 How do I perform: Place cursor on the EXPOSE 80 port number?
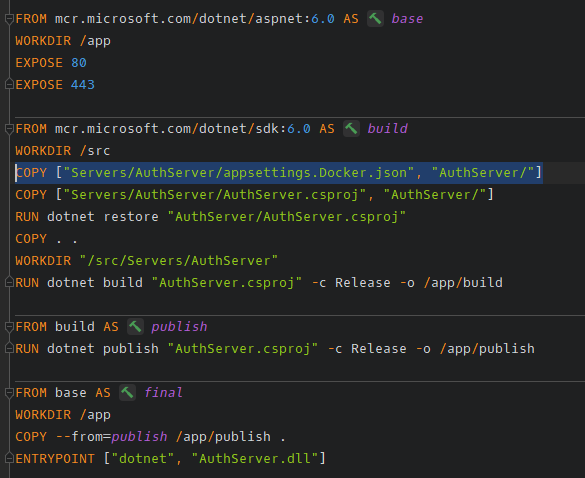tap(79, 63)
